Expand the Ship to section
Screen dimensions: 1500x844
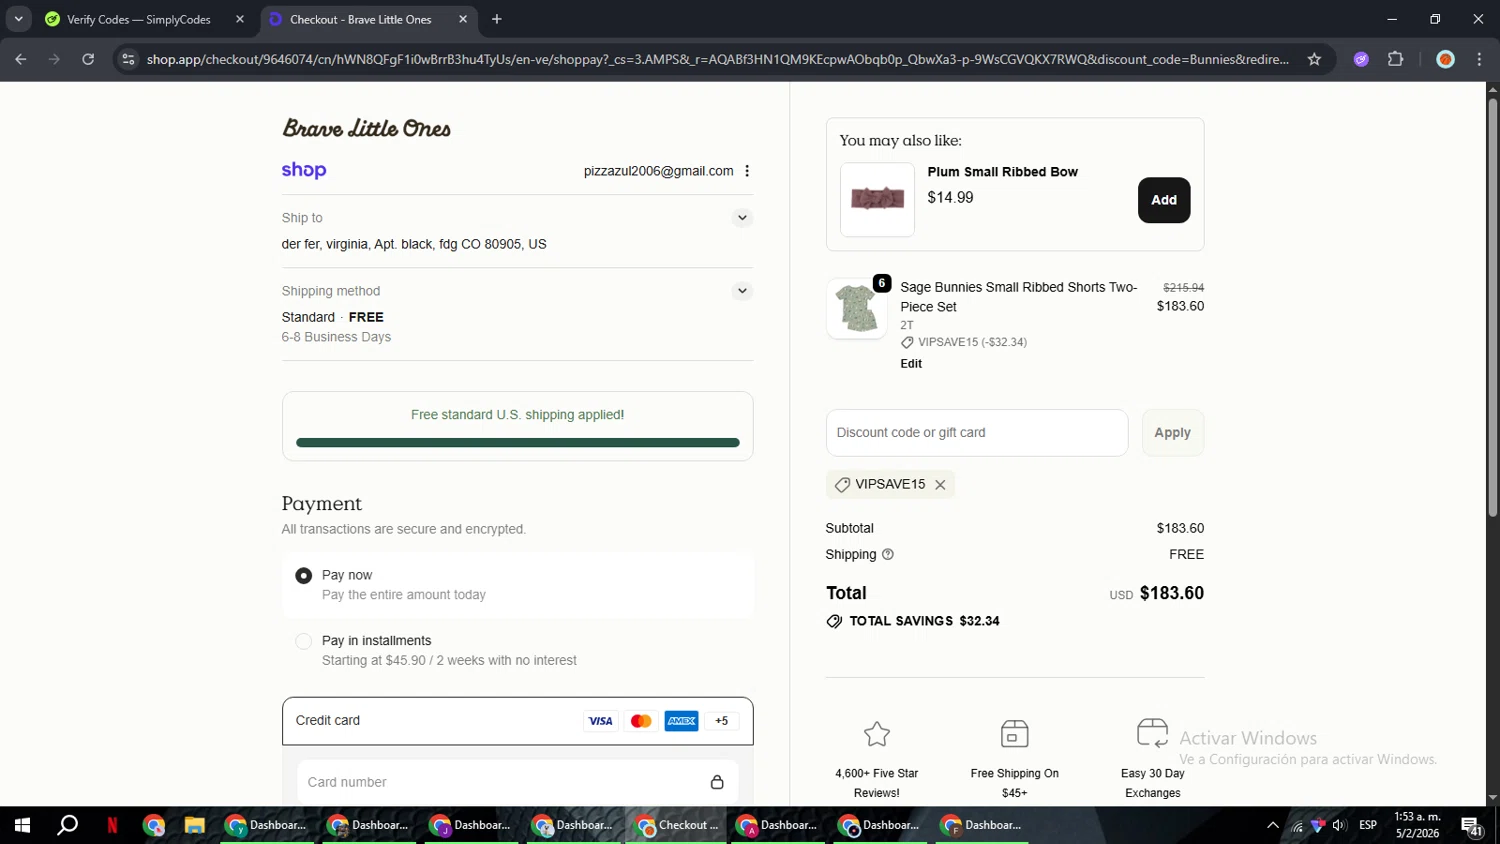tap(742, 218)
